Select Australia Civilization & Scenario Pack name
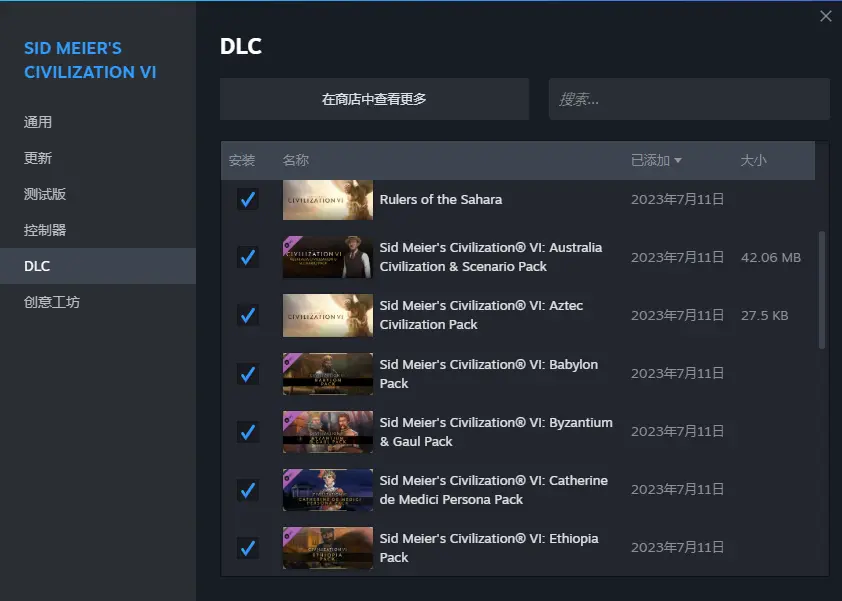 (491, 257)
